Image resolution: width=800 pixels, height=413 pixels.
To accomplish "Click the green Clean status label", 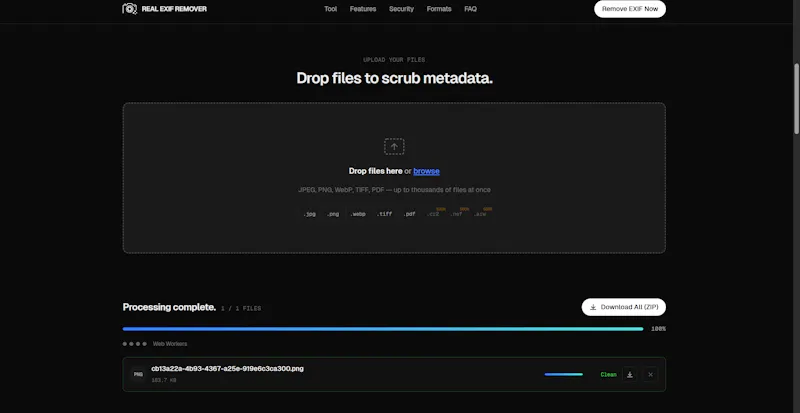I will click(608, 375).
